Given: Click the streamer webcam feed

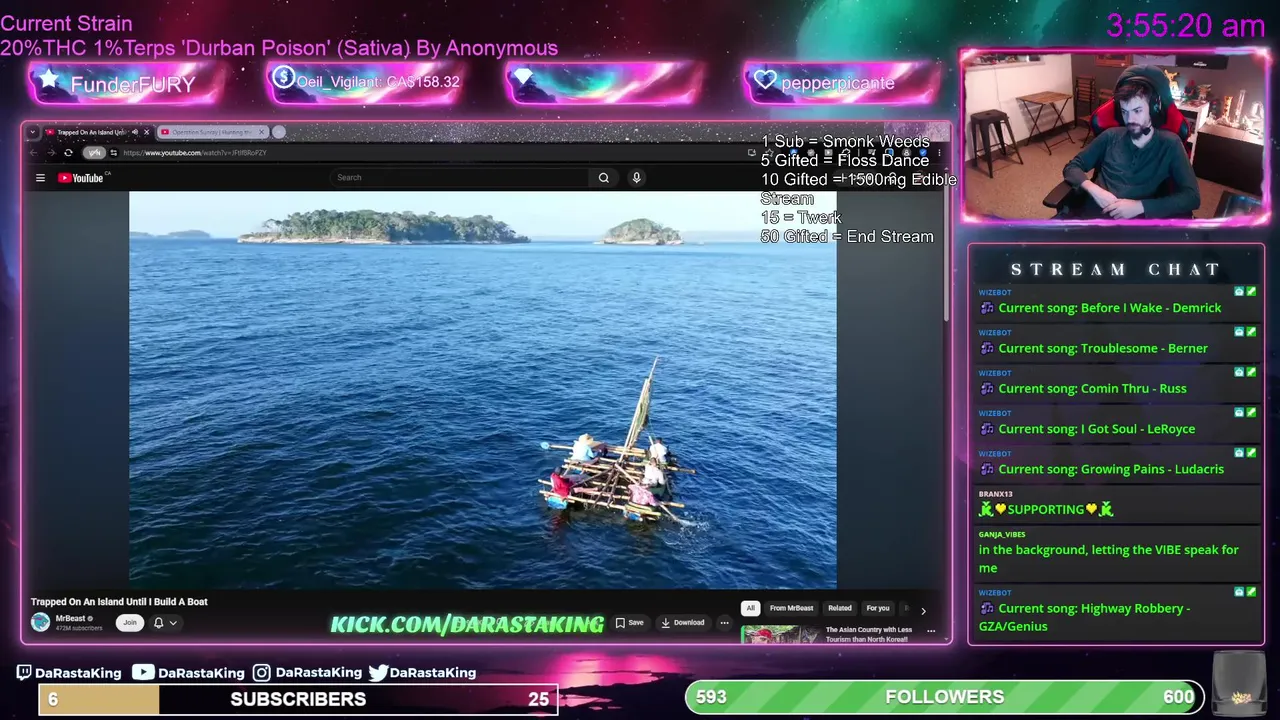Looking at the screenshot, I should click(x=1115, y=137).
